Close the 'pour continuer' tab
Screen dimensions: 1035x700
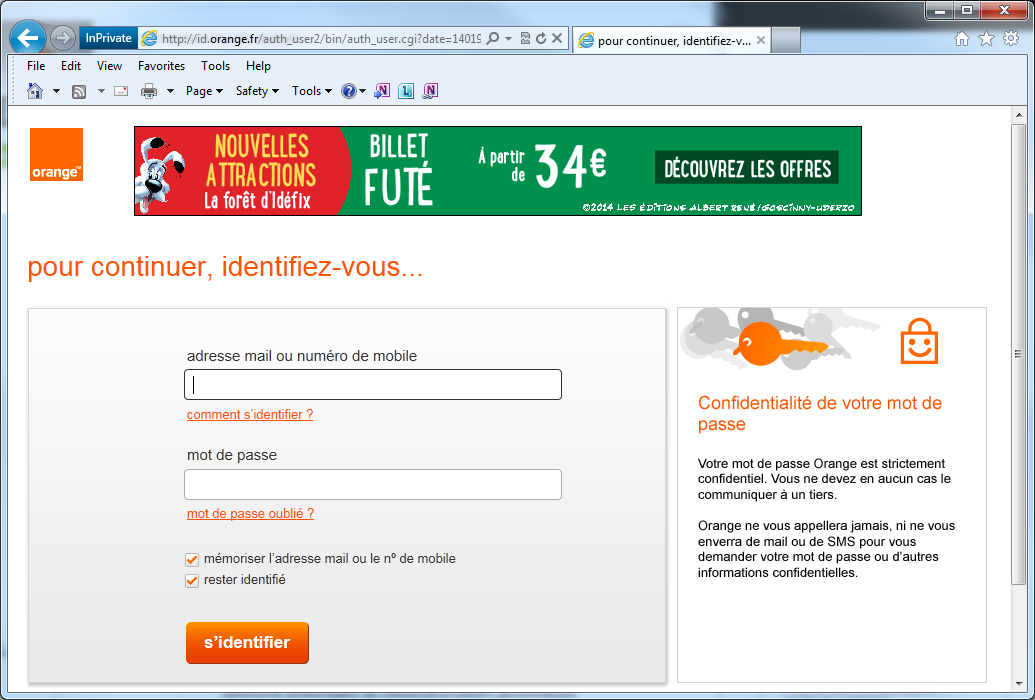tap(760, 40)
